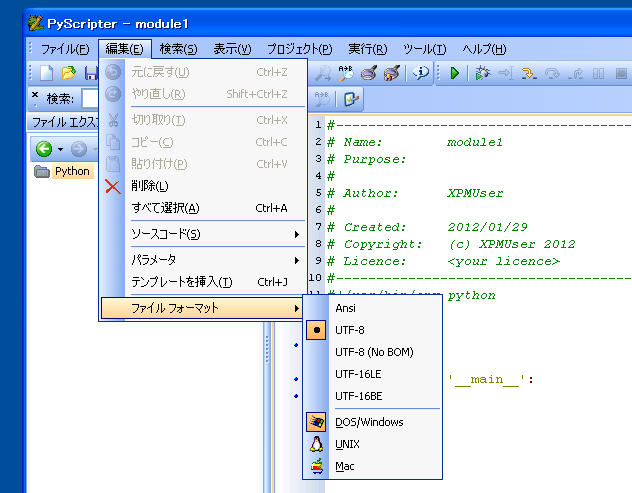Select UTF-16LE encoding
Screen dimensions: 632x493
click(373, 374)
